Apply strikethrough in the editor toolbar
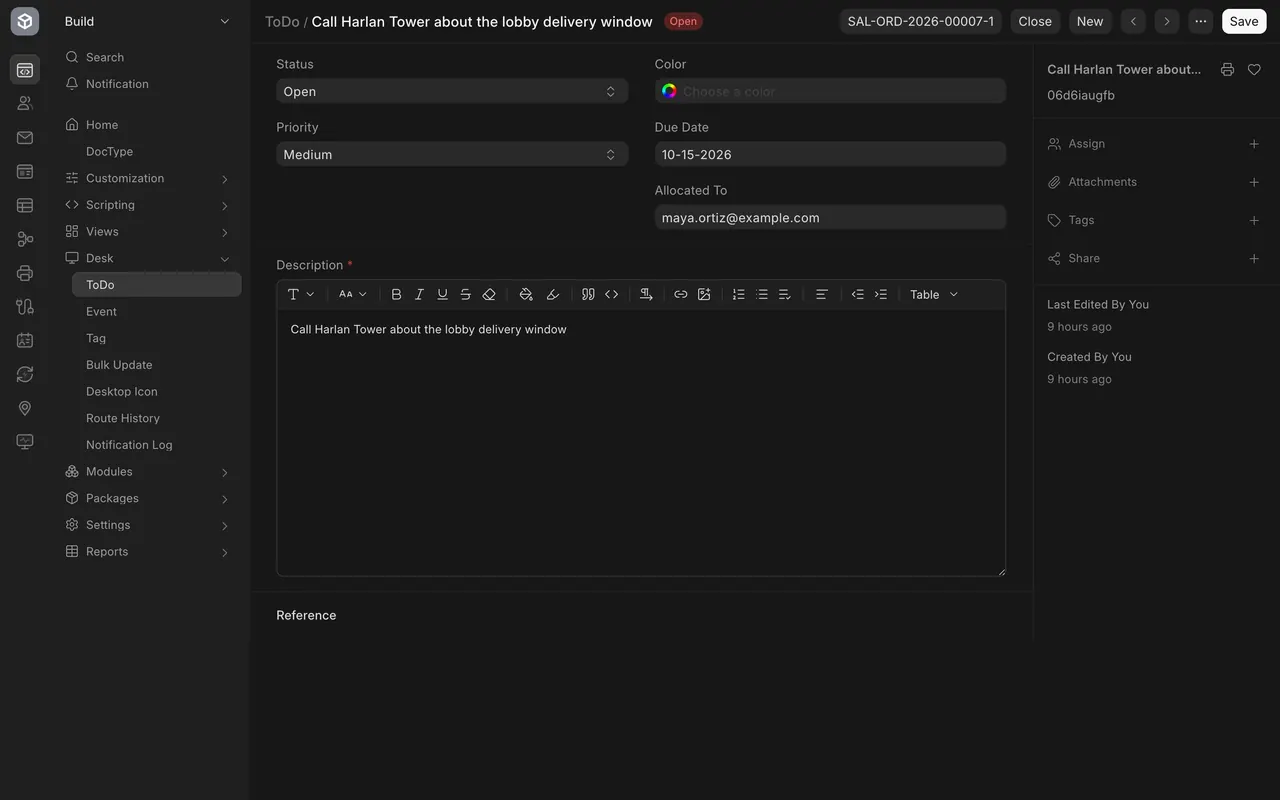The height and width of the screenshot is (800, 1280). click(465, 295)
